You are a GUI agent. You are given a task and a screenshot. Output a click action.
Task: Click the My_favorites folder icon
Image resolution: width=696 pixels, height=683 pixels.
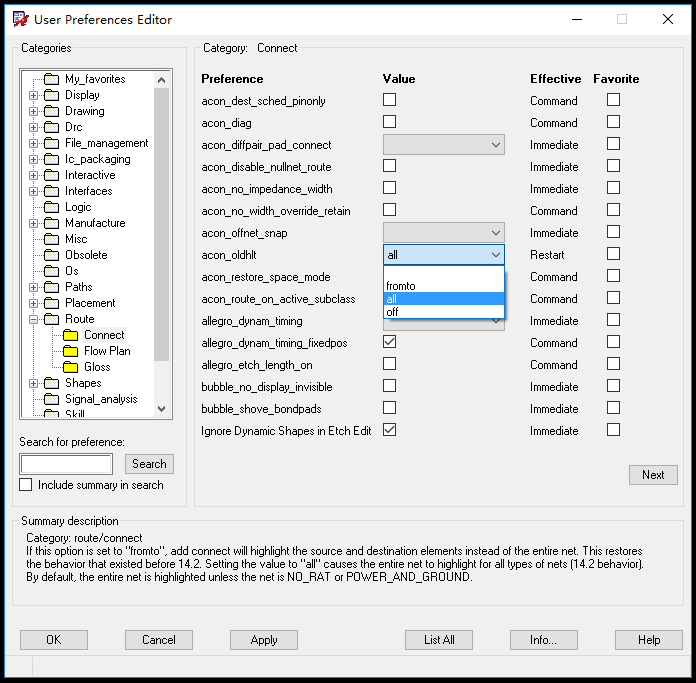point(51,79)
